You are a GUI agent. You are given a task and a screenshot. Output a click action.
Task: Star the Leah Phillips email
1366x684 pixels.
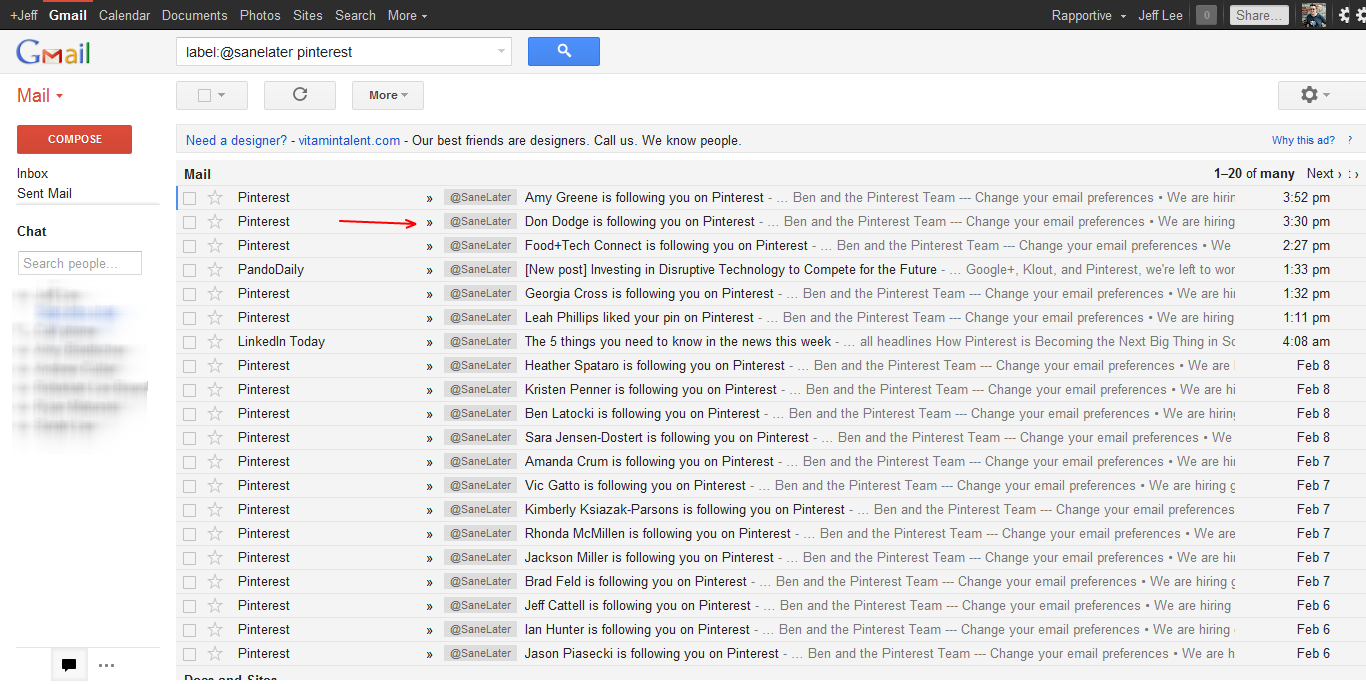click(214, 318)
